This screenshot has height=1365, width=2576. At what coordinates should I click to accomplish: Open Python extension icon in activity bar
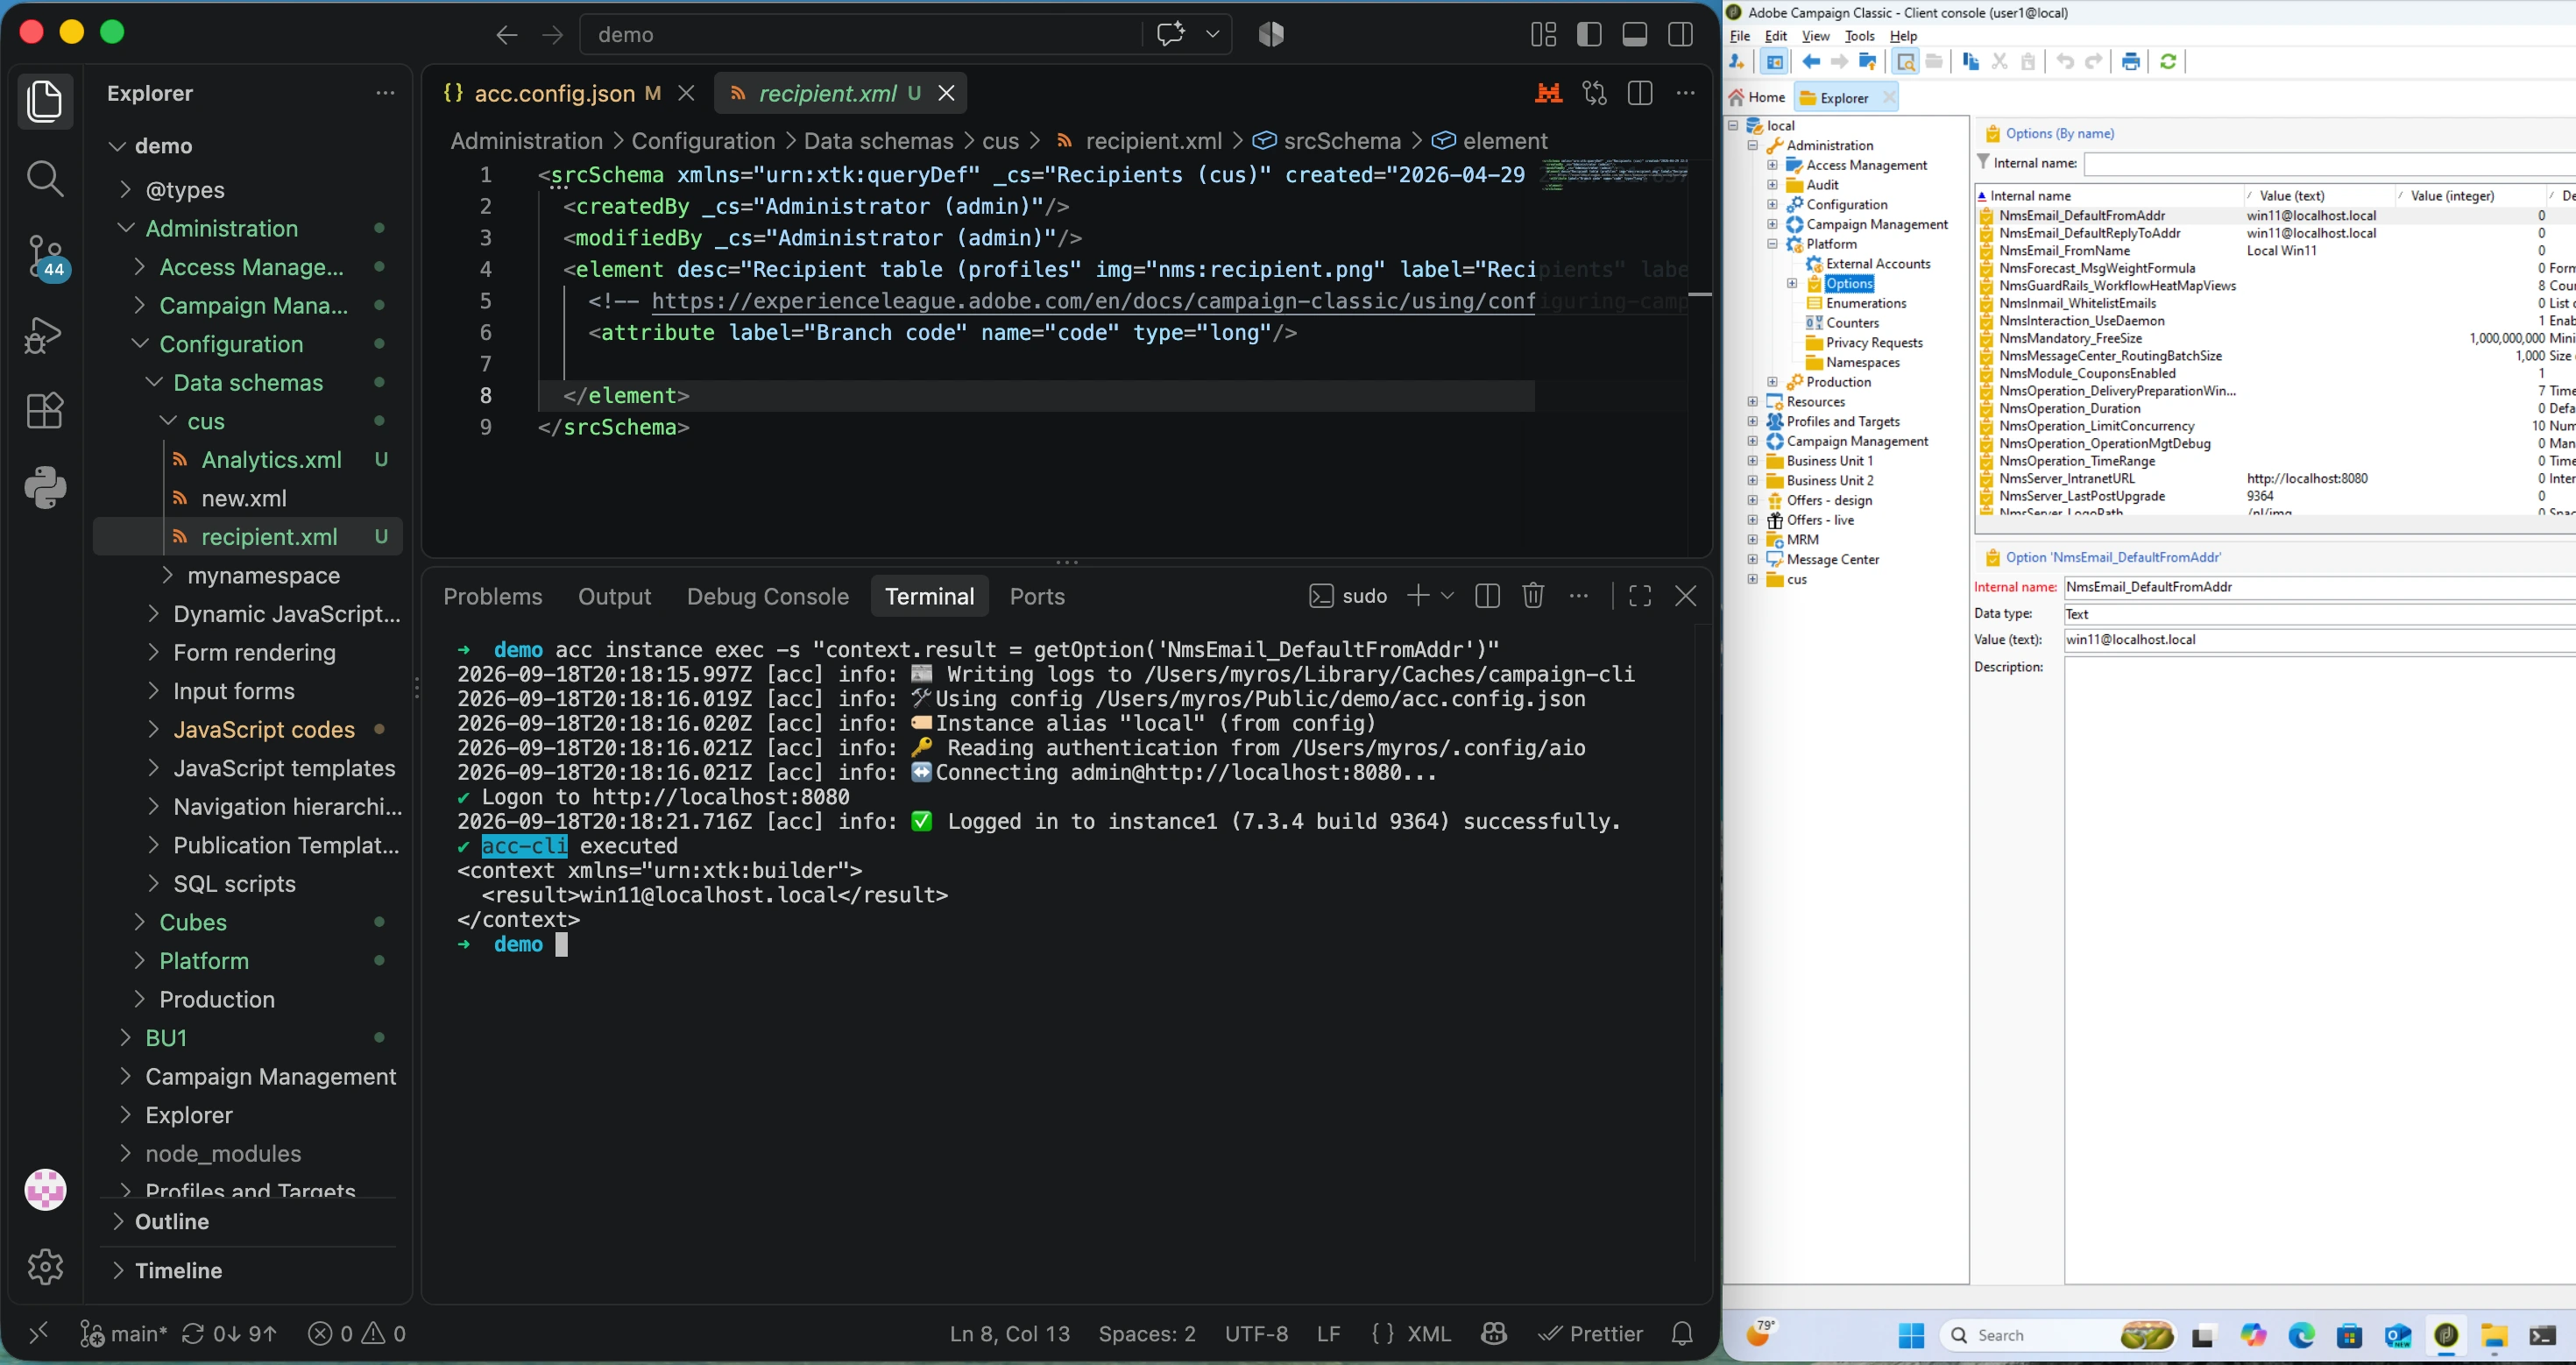click(45, 488)
